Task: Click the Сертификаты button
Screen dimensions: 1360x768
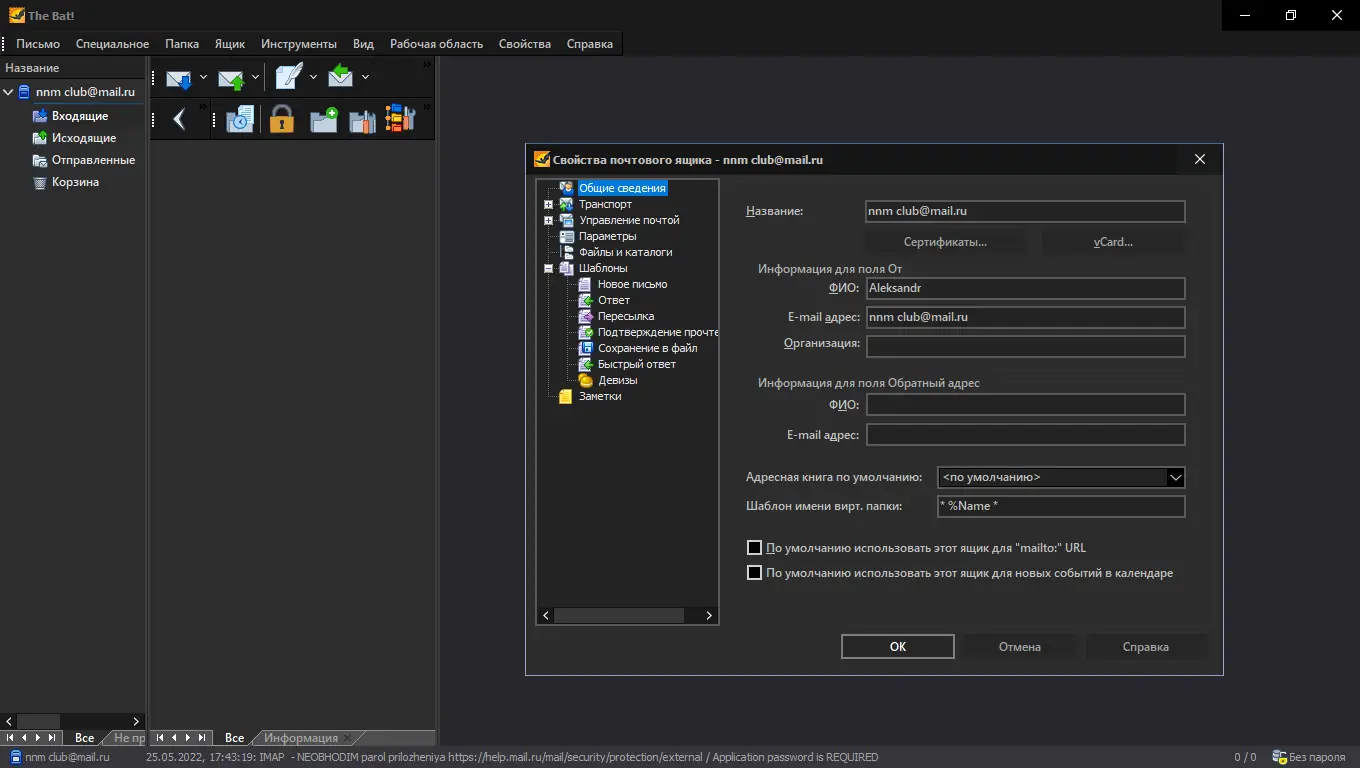Action: (945, 242)
